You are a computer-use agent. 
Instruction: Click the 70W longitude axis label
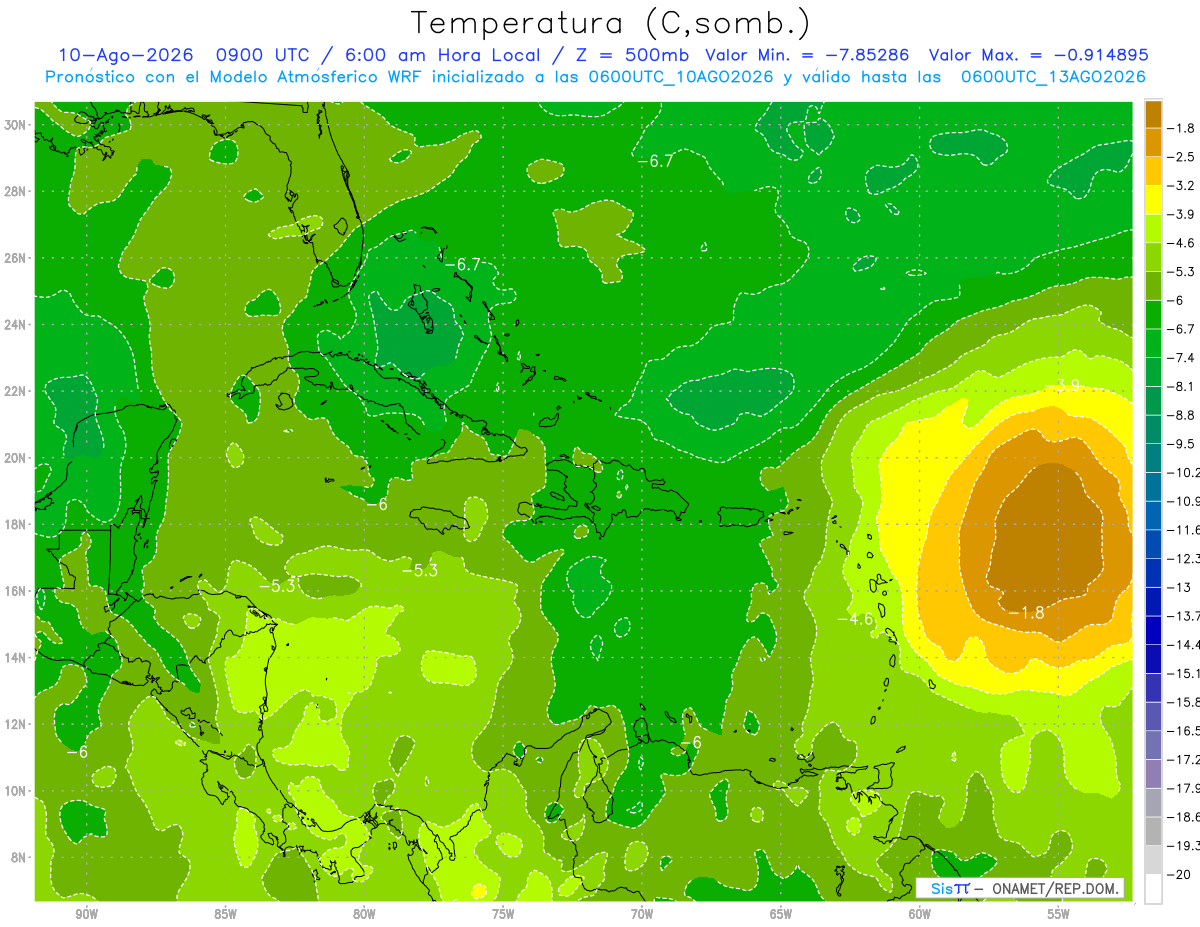click(642, 914)
